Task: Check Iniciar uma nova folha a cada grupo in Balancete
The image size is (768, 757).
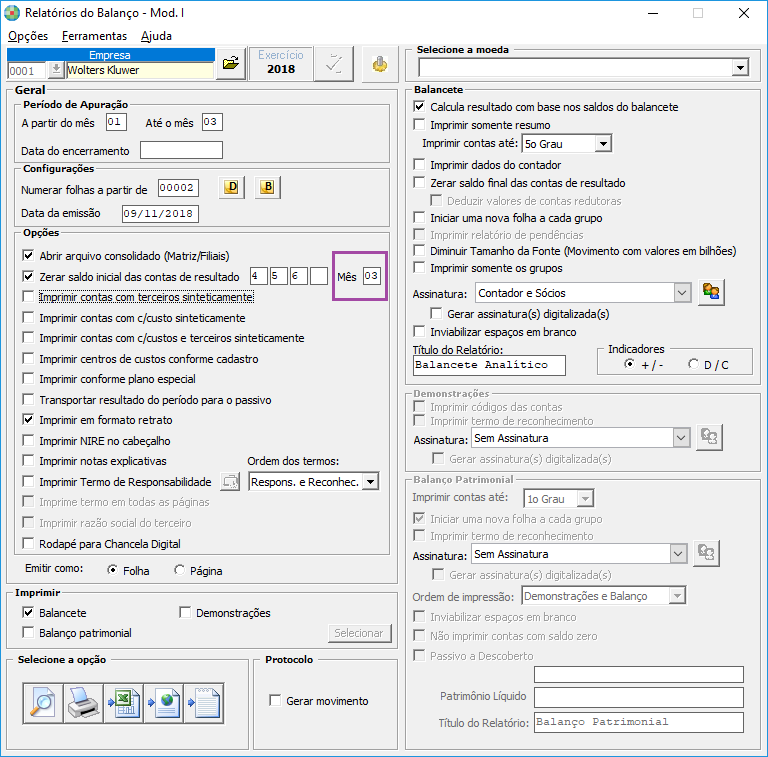Action: (419, 217)
